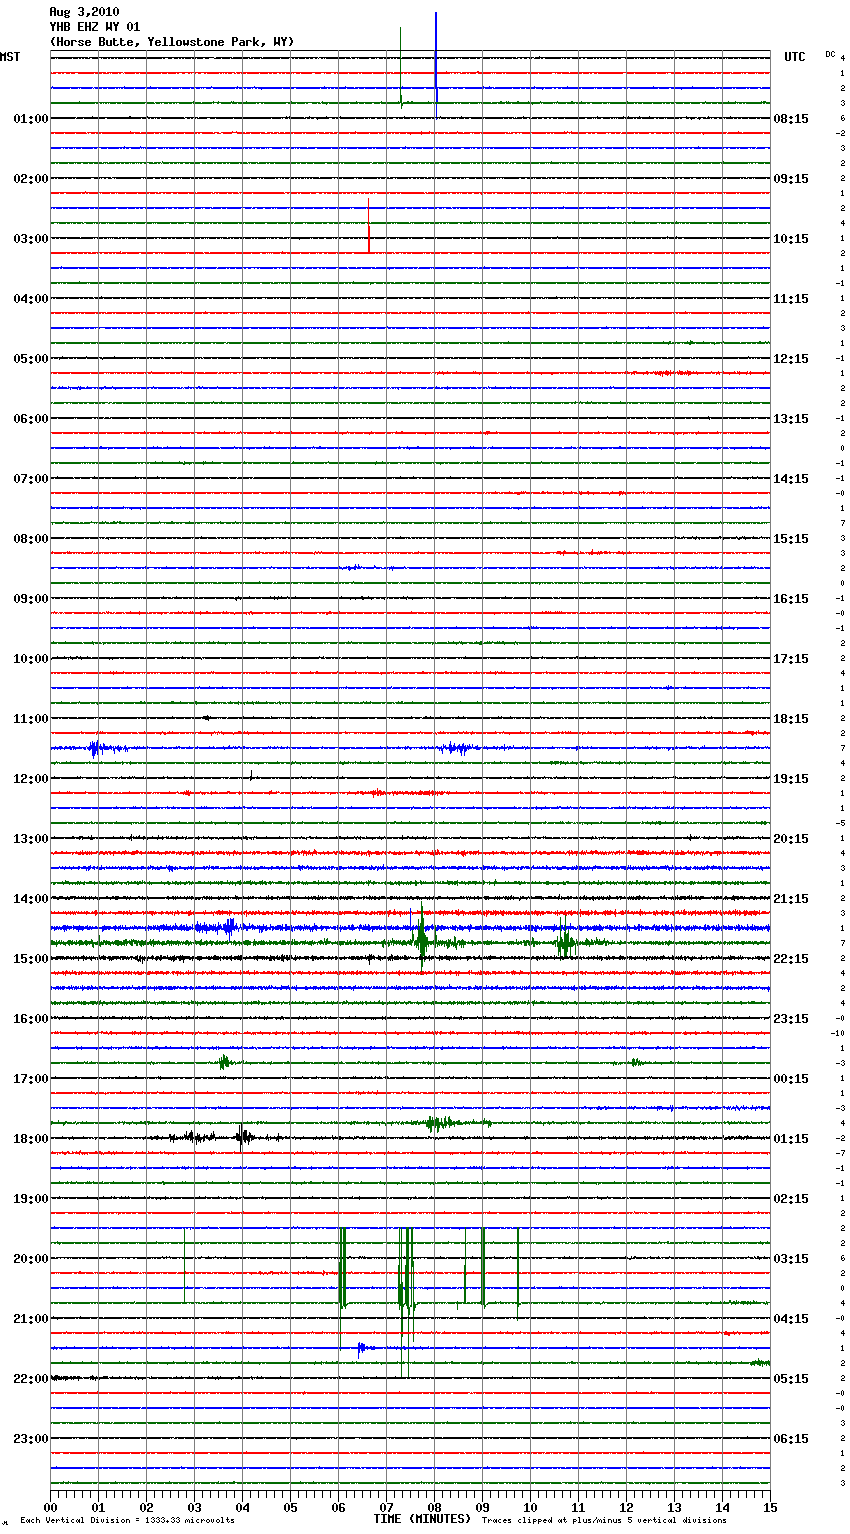
Task: Click the 'TIME (MINUTES)' axis title
Action: coord(422,1519)
